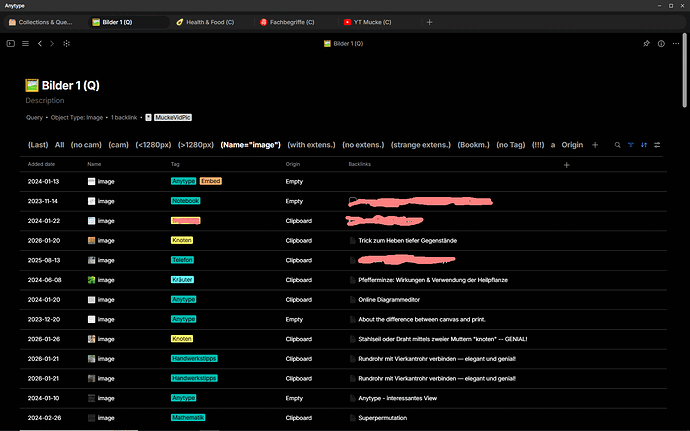Image resolution: width=690 pixels, height=431 pixels.
Task: Go back with the left arrow
Action: click(40, 44)
